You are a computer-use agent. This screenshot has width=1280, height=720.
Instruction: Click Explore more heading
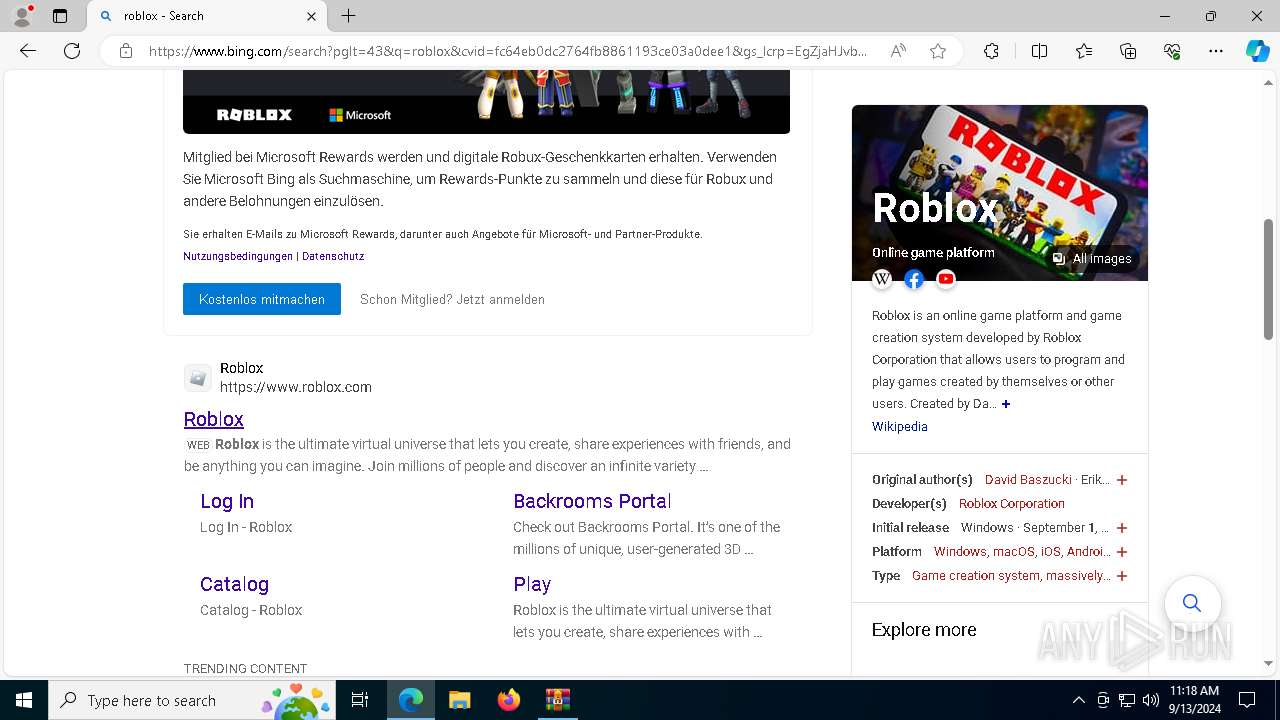pyautogui.click(x=924, y=630)
